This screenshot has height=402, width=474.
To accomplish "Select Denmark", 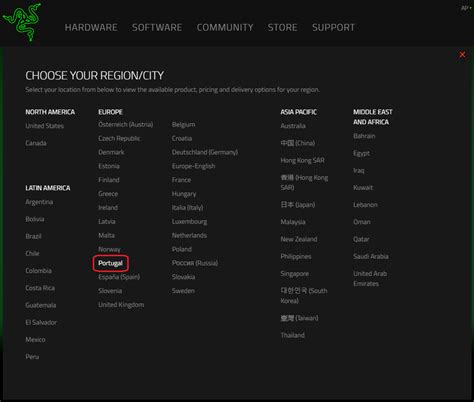I will tap(111, 152).
